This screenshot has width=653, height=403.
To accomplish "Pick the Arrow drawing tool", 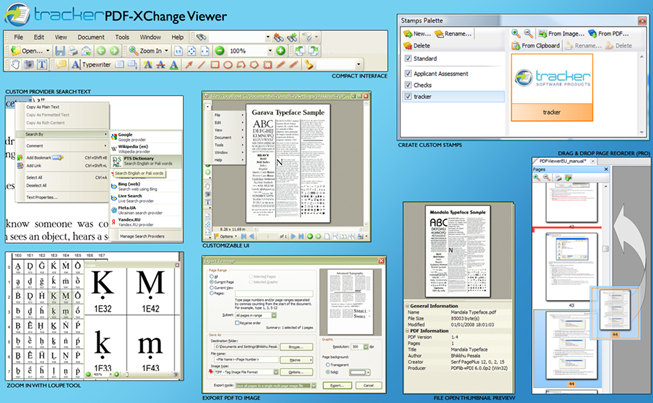I will click(x=189, y=65).
